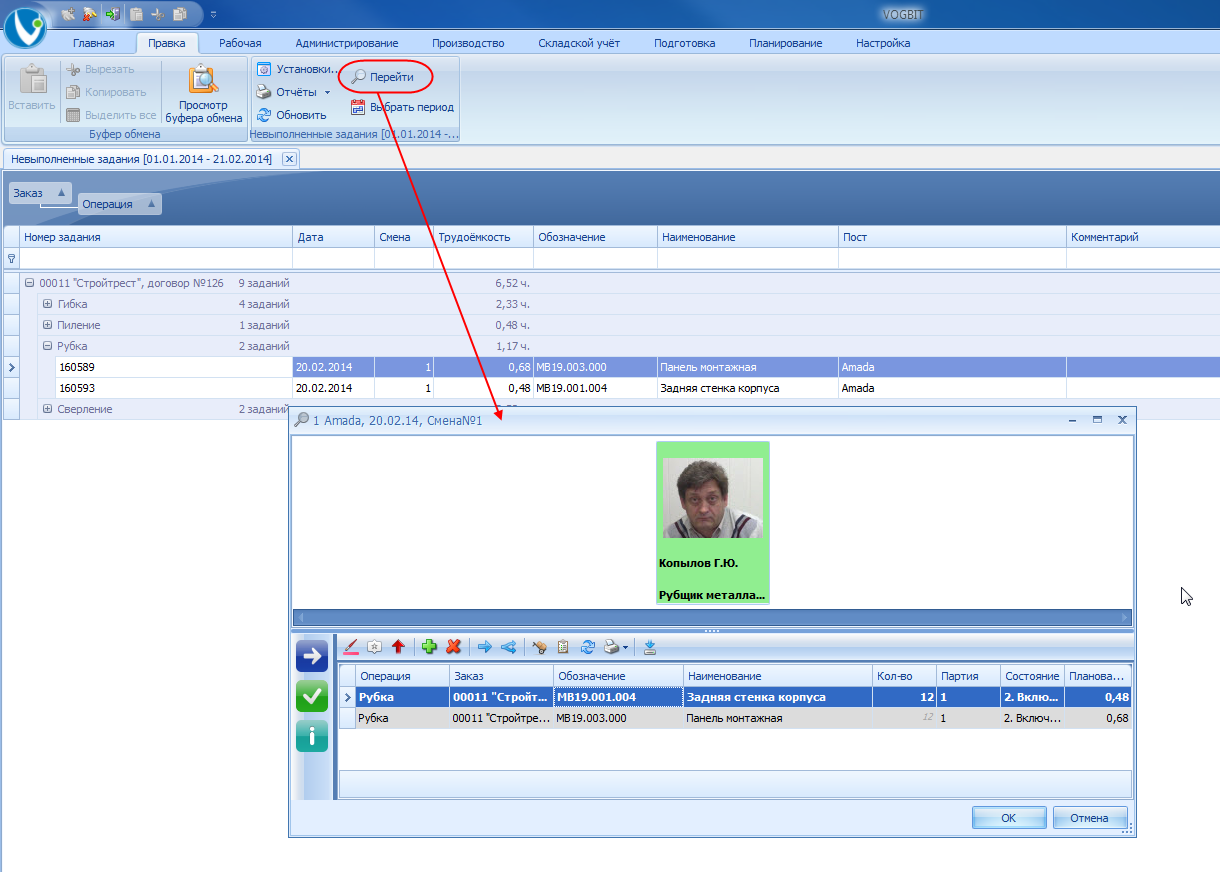
Task: Click the small blue right-arrow toolbar icon
Action: (485, 647)
